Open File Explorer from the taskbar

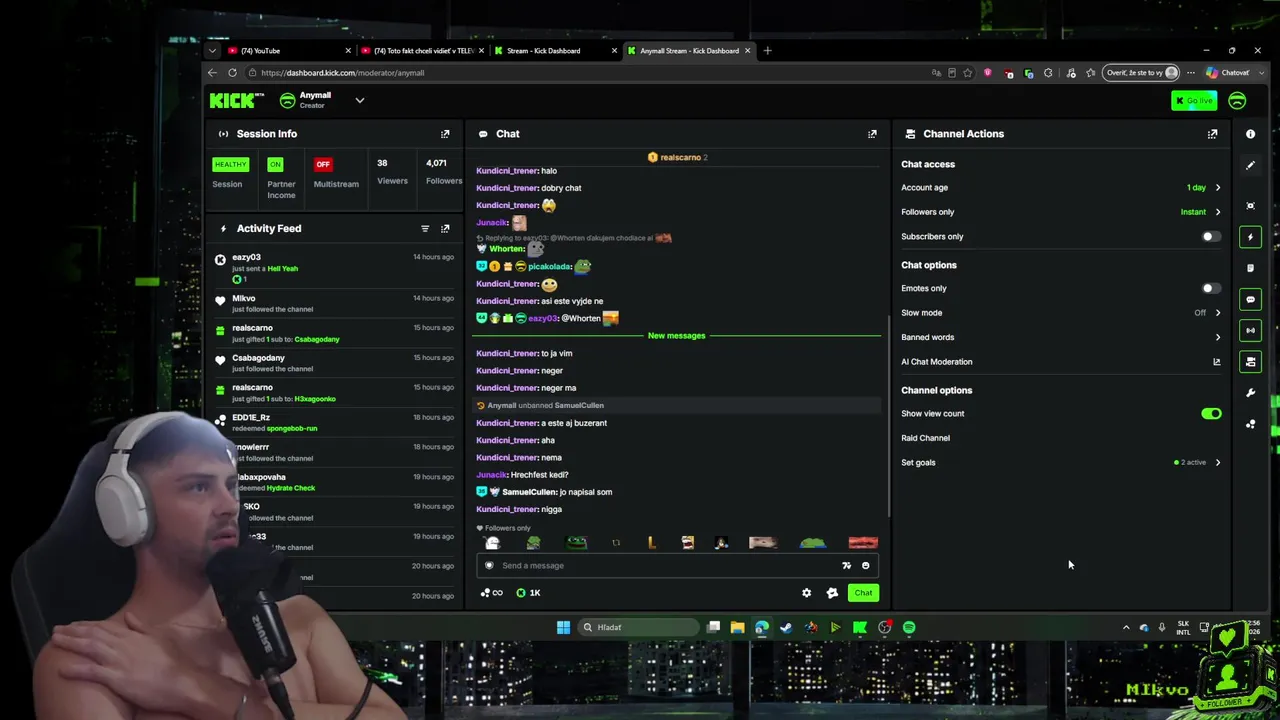pos(737,628)
